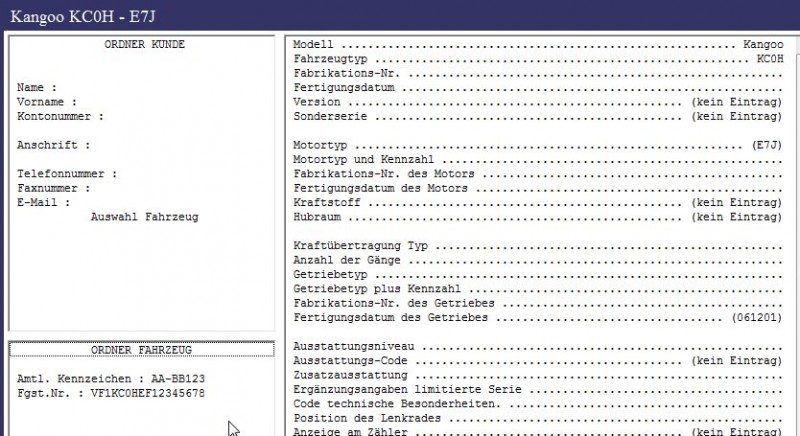Viewport: 800px width, 436px height.
Task: Select the E-Mail field label
Action: click(x=43, y=202)
